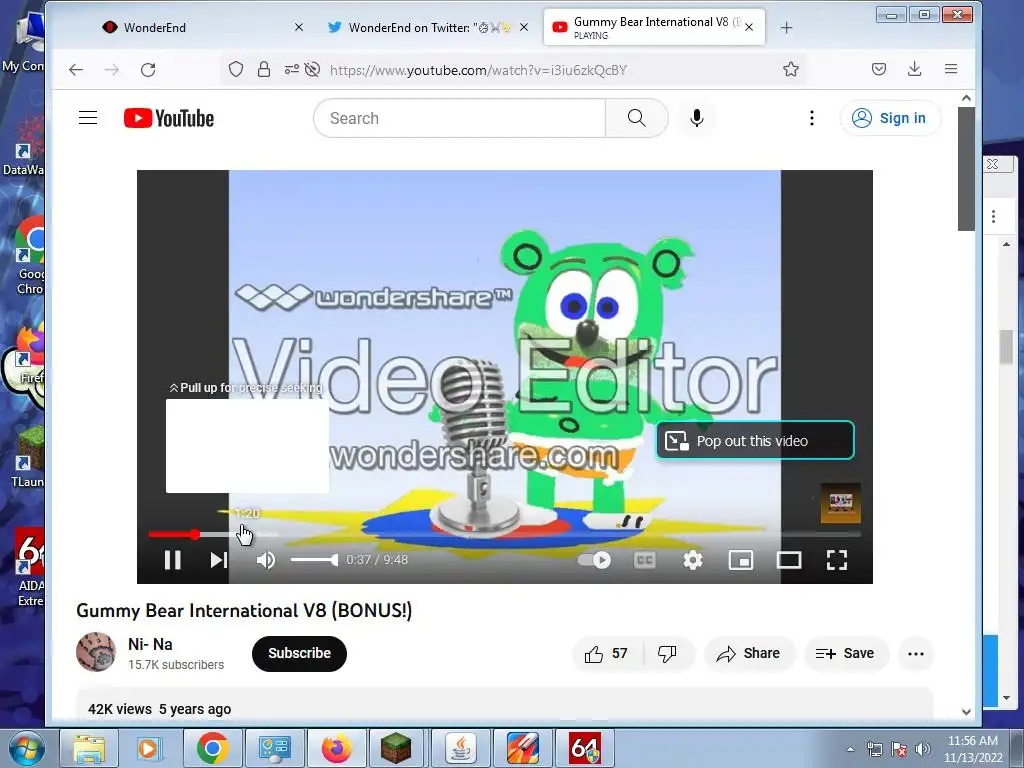Image resolution: width=1024 pixels, height=768 pixels.
Task: Pause the YouTube video
Action: pos(172,560)
